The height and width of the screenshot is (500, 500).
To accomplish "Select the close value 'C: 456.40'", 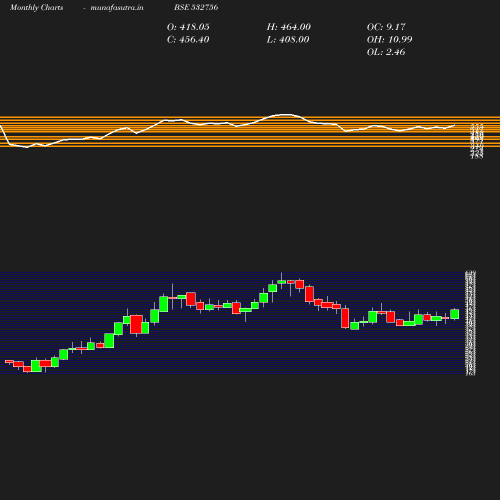I will (x=188, y=40).
